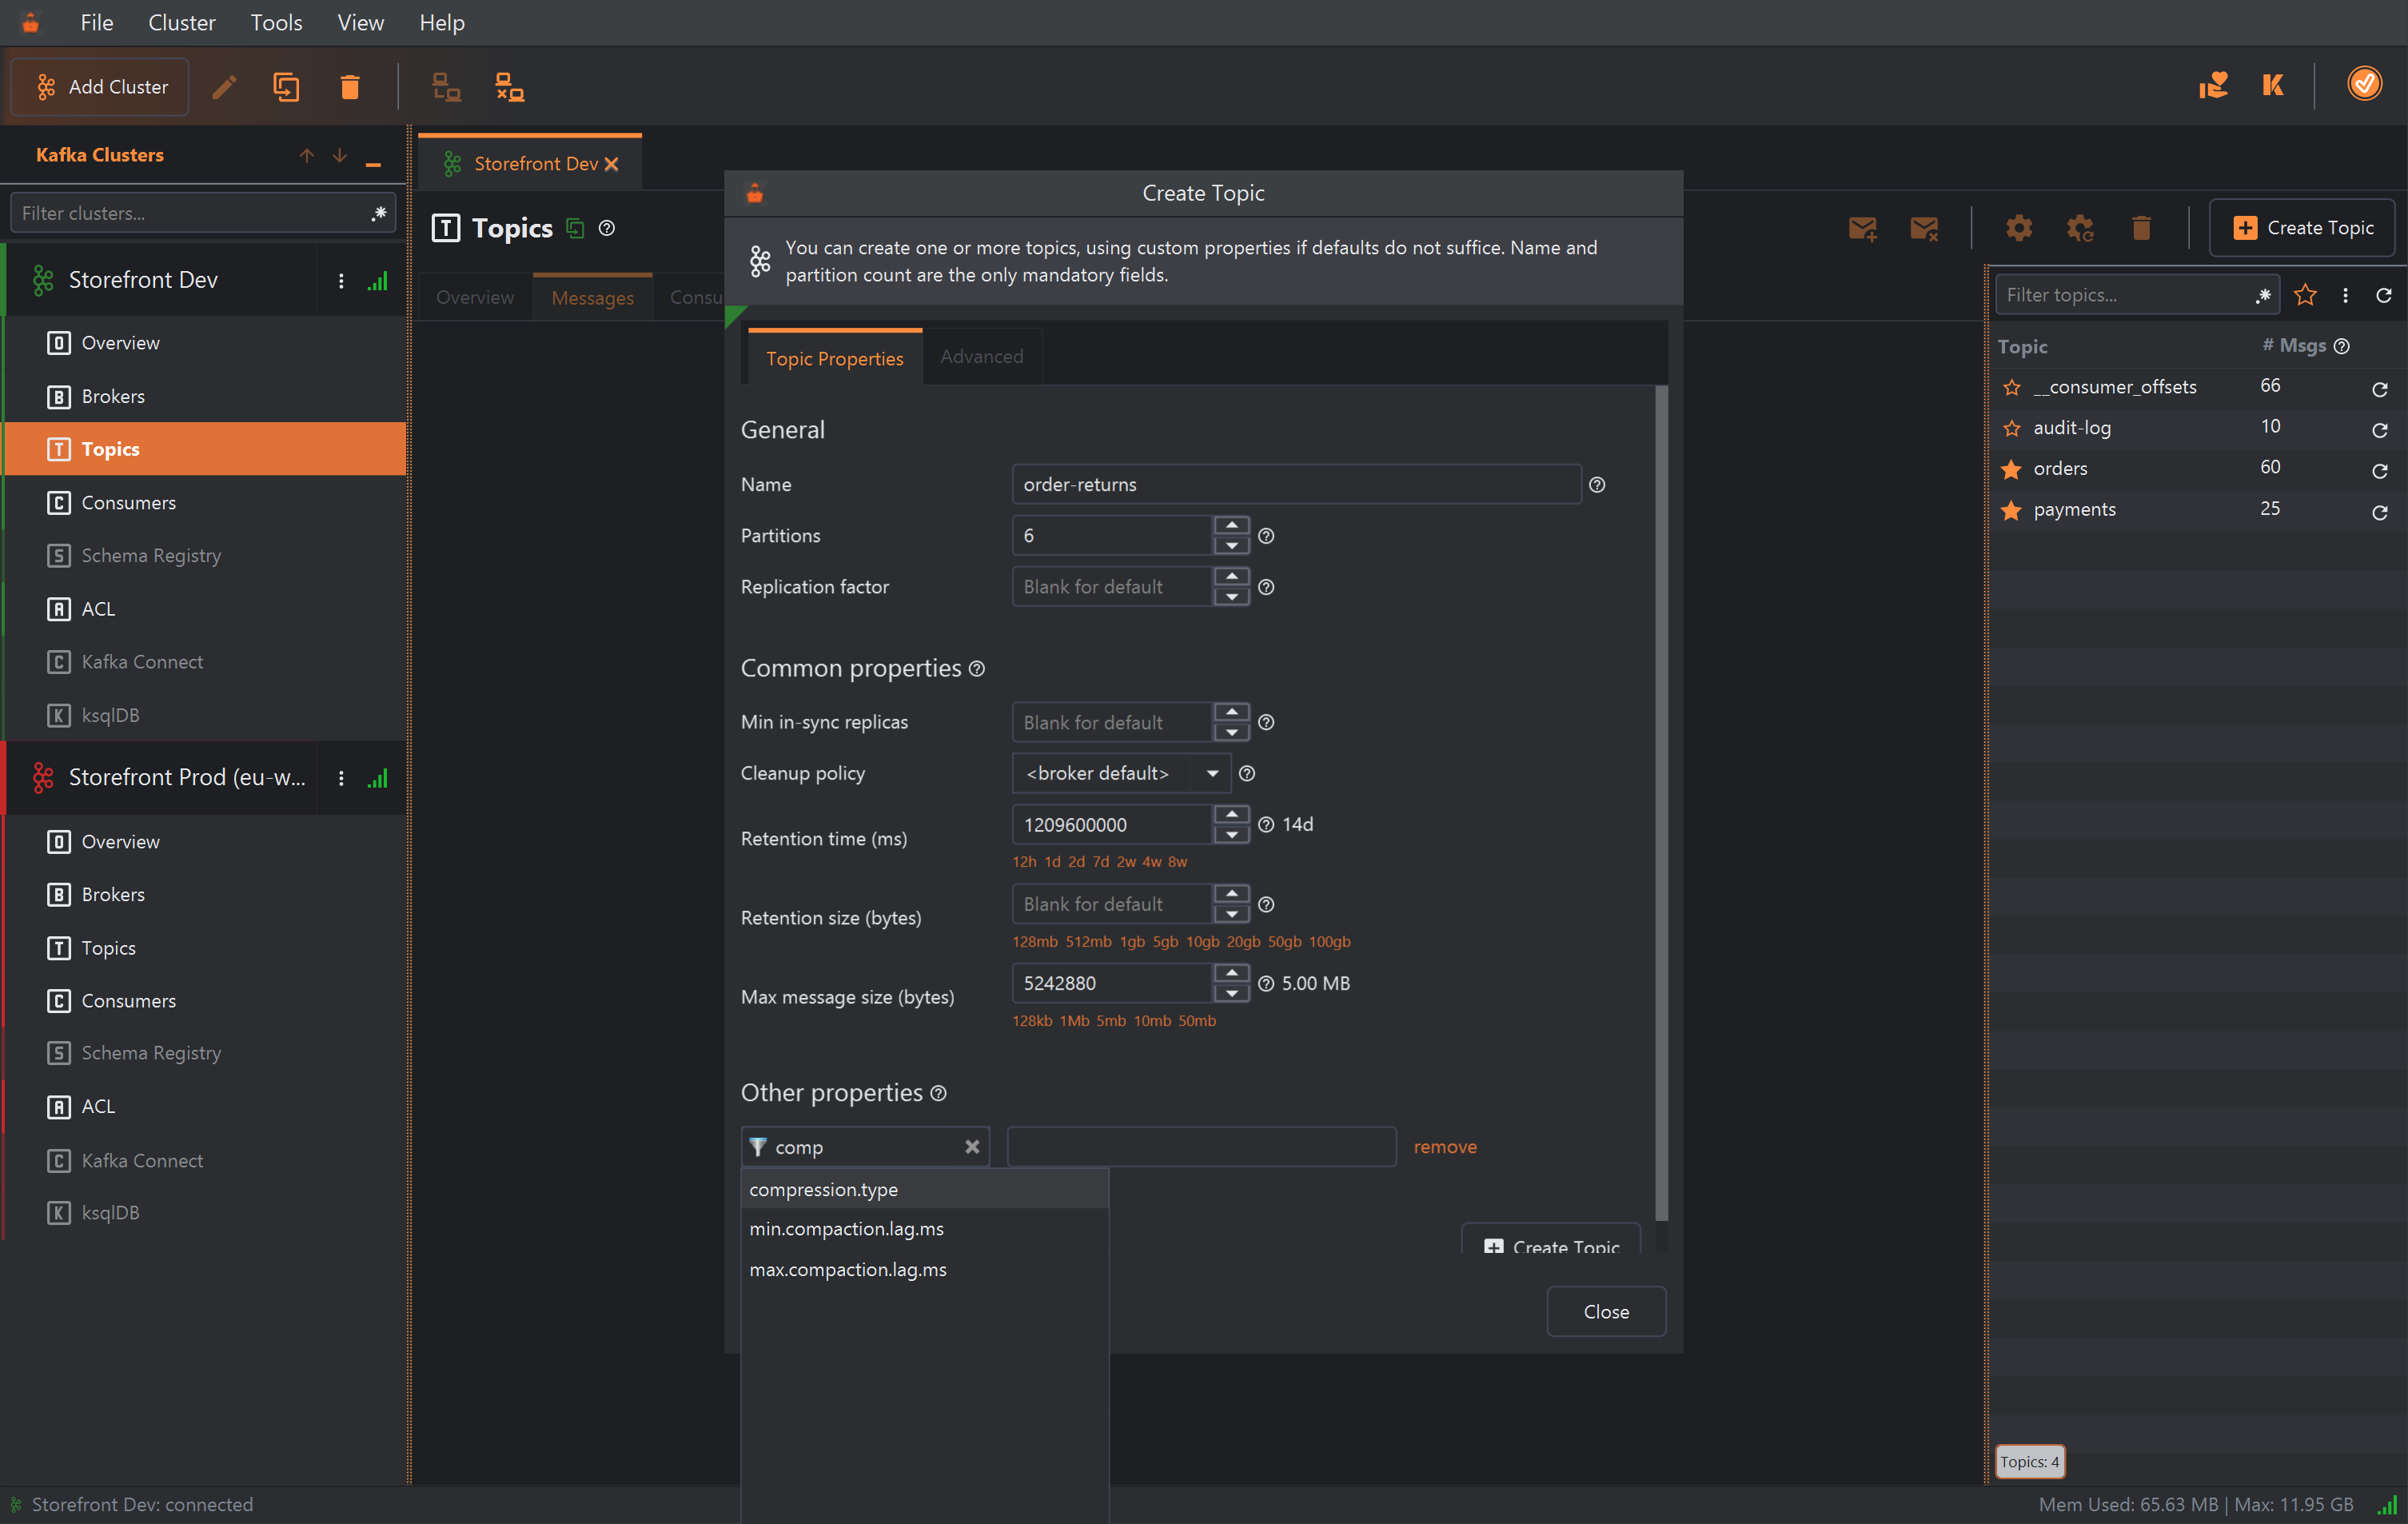Open the Cleanup policy dropdown

point(1121,773)
